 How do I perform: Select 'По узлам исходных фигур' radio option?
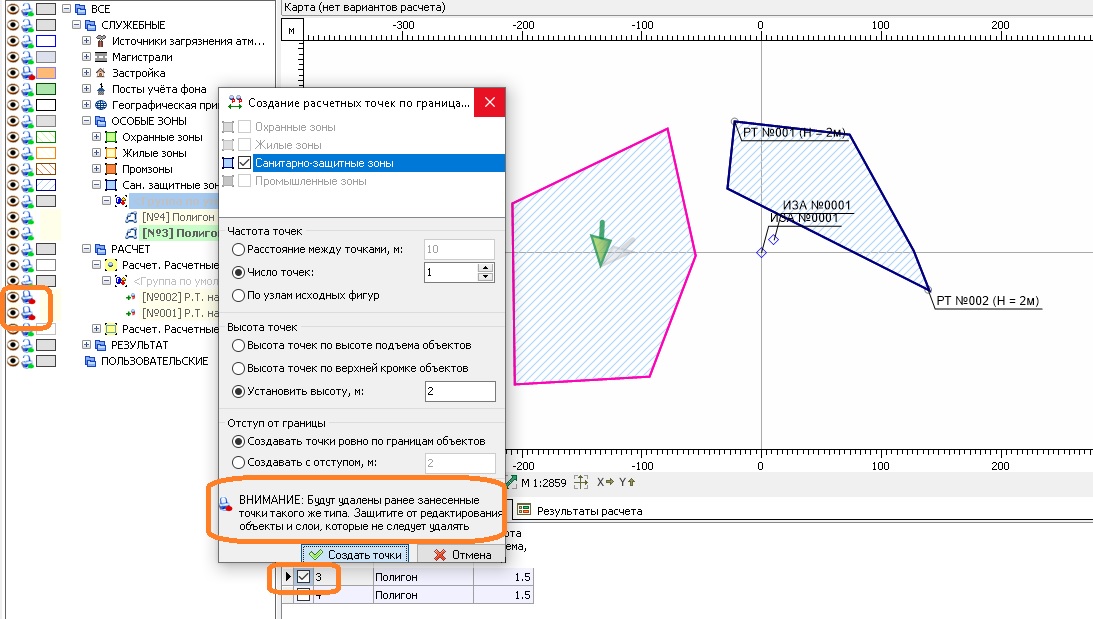tap(238, 295)
